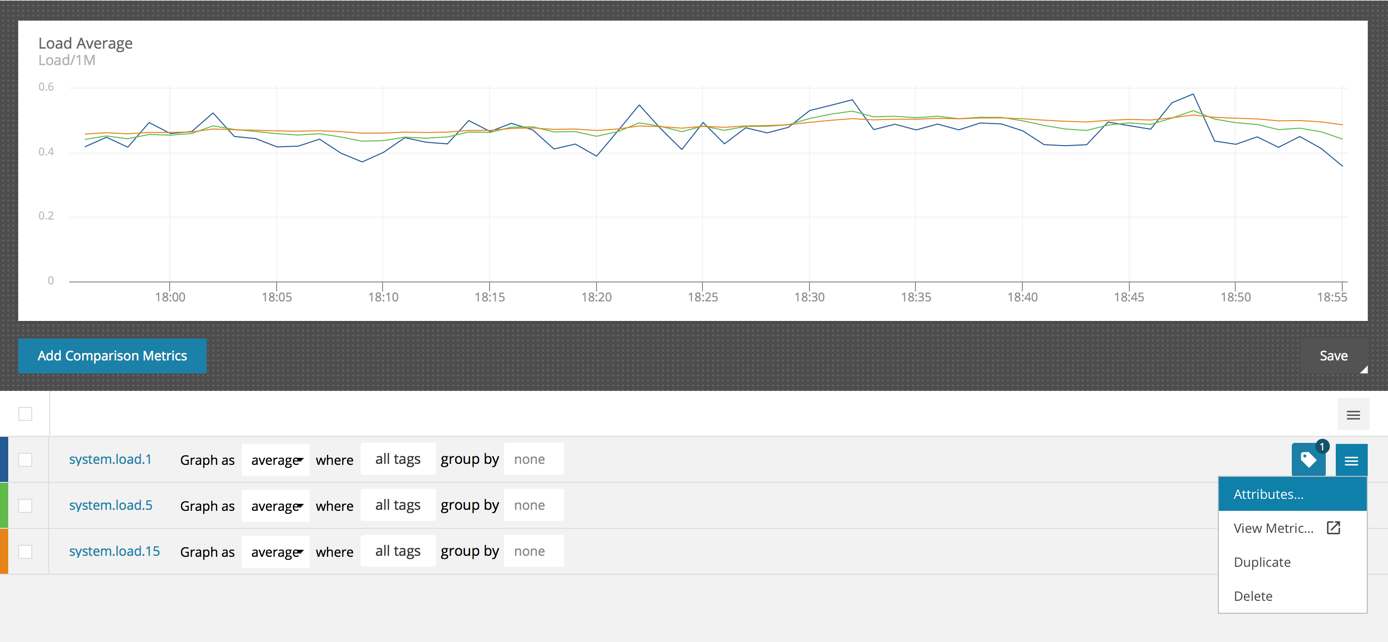Open the average dropdown for system.load.5
This screenshot has width=1388, height=642.
tap(276, 506)
